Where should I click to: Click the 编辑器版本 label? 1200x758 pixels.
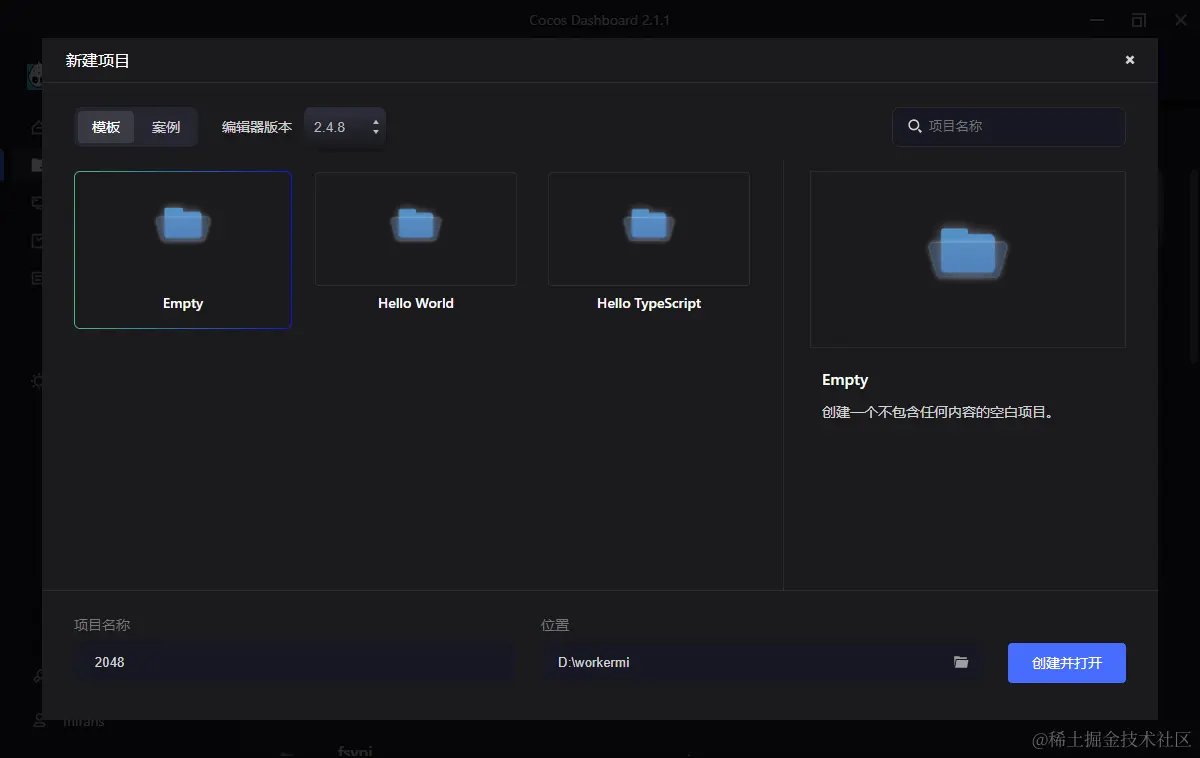click(x=257, y=127)
